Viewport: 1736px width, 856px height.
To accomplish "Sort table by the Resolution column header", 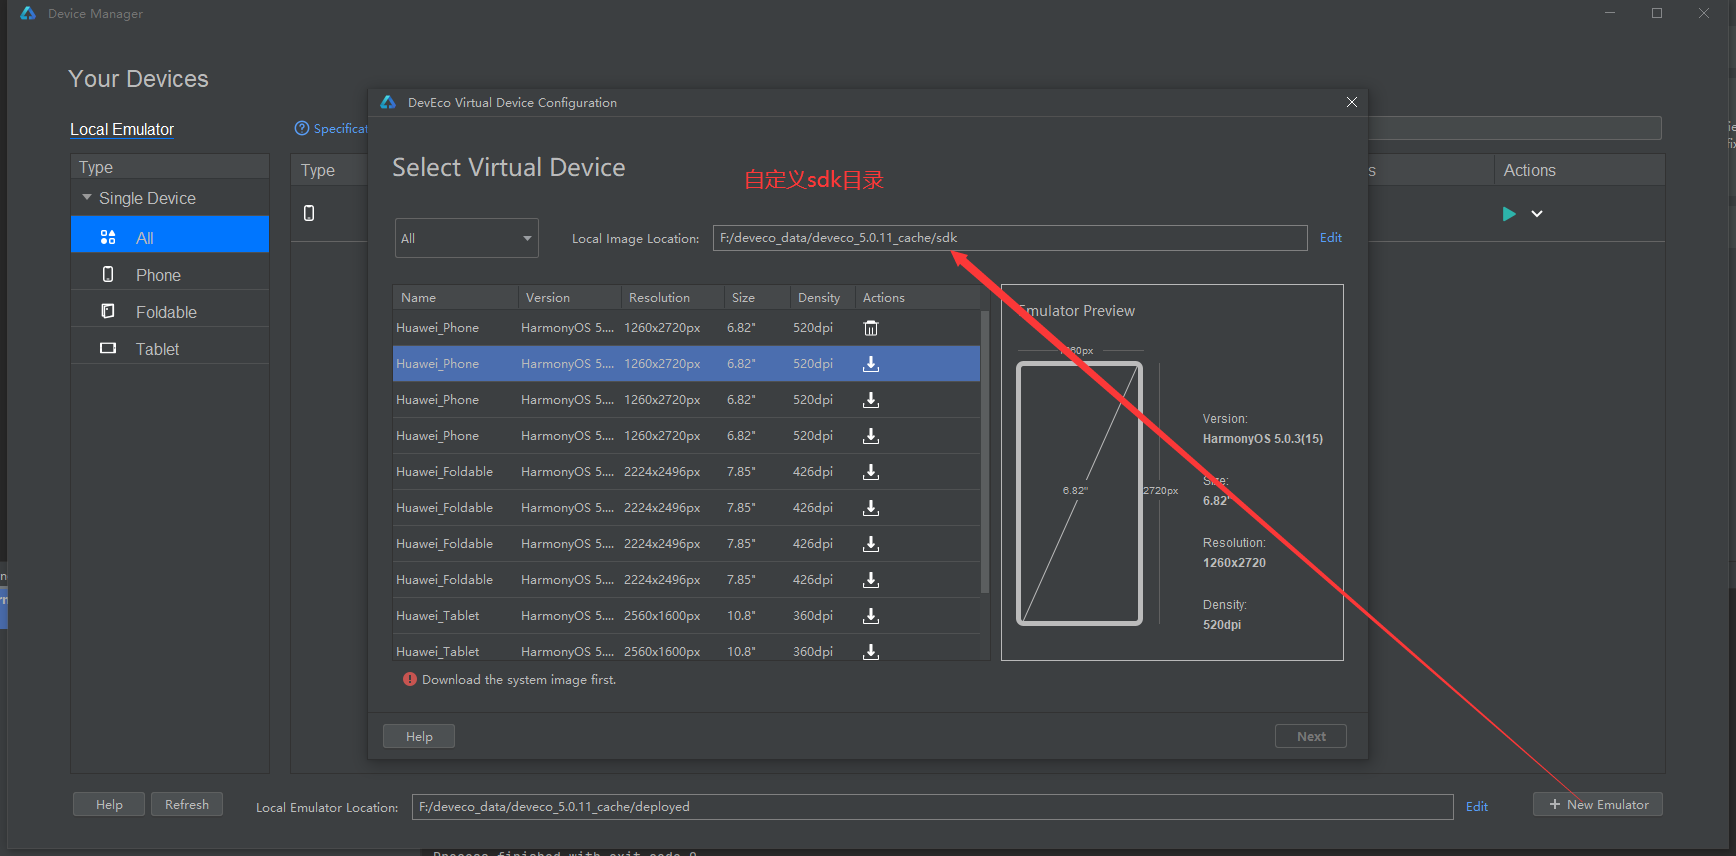I will click(672, 298).
